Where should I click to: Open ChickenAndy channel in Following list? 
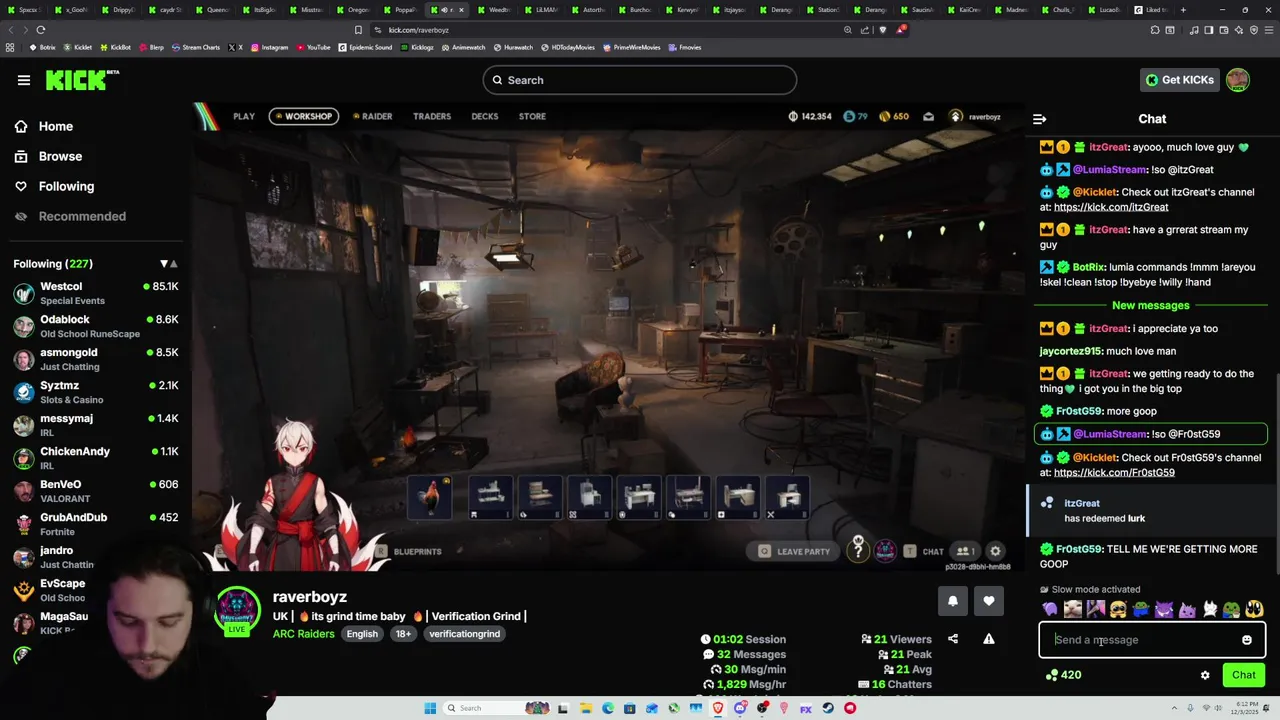96,458
